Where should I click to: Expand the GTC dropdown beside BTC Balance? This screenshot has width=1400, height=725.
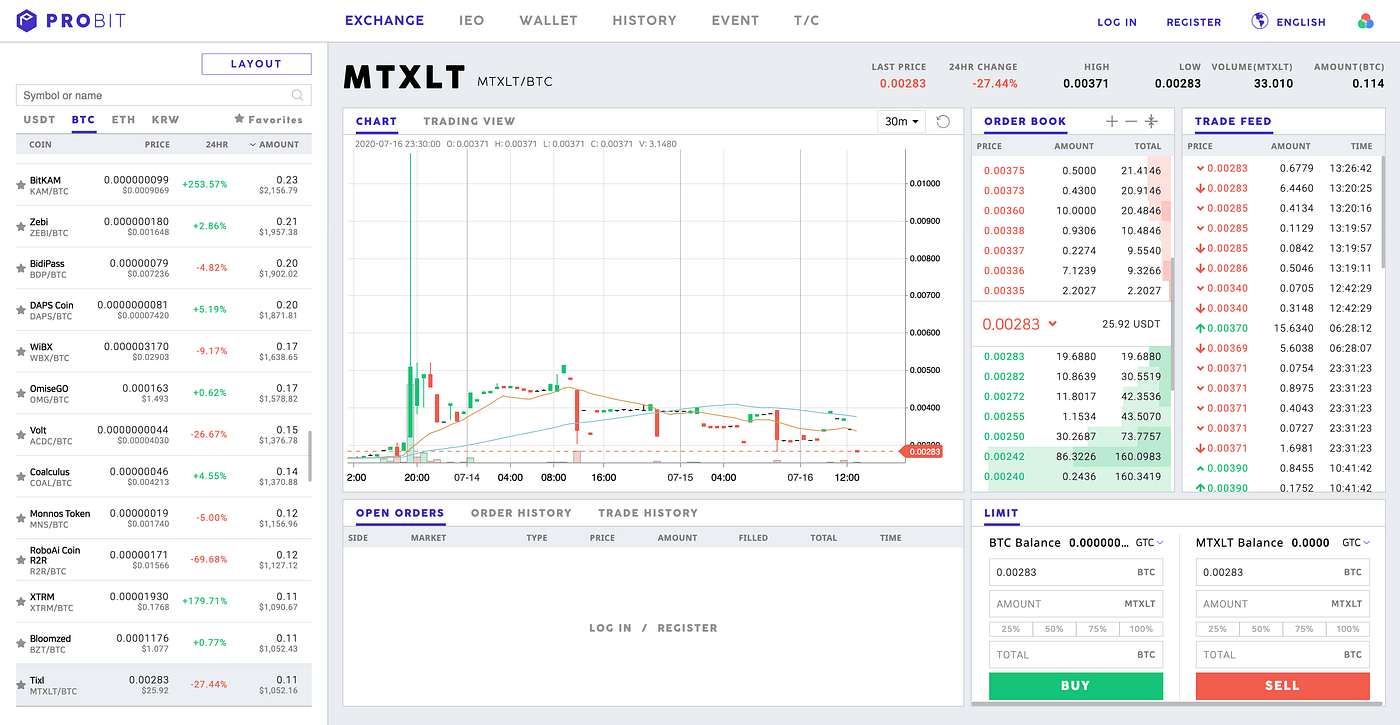pyautogui.click(x=1150, y=543)
